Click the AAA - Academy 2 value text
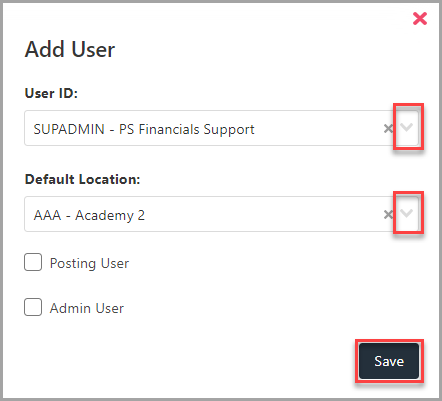The width and height of the screenshot is (442, 401). (89, 215)
